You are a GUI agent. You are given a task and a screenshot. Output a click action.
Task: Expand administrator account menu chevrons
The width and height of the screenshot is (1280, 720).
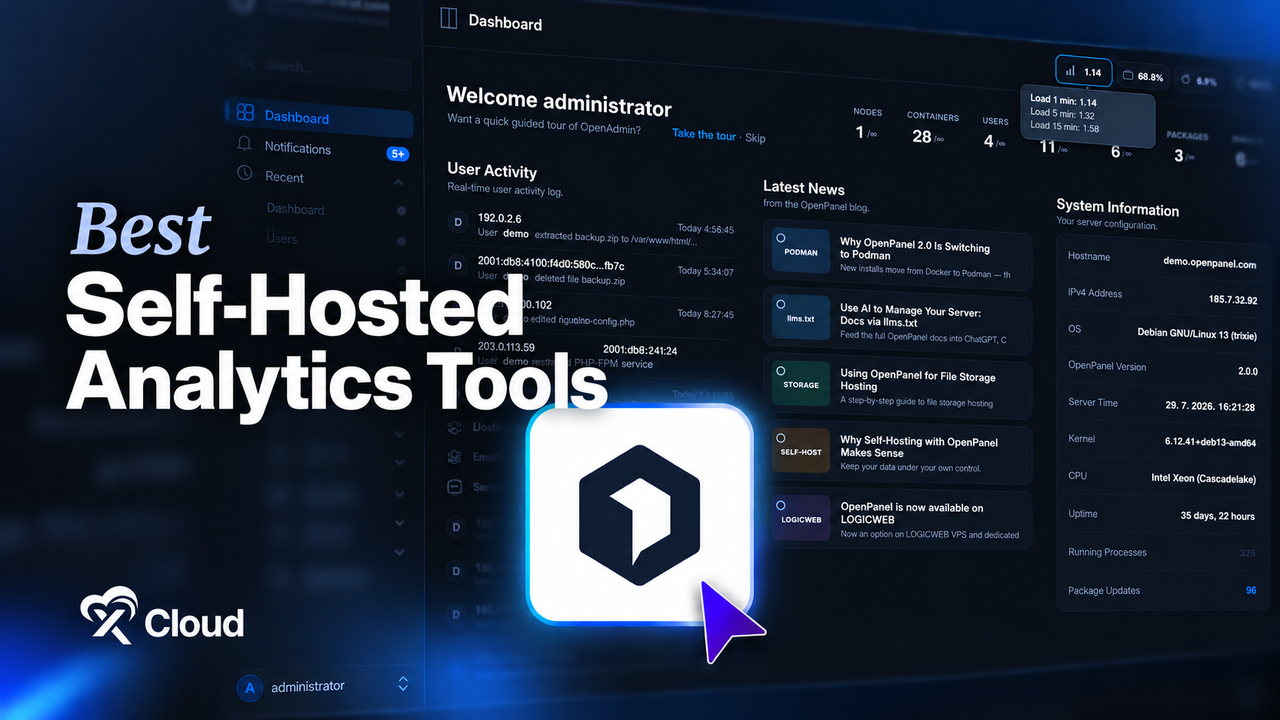pos(403,684)
